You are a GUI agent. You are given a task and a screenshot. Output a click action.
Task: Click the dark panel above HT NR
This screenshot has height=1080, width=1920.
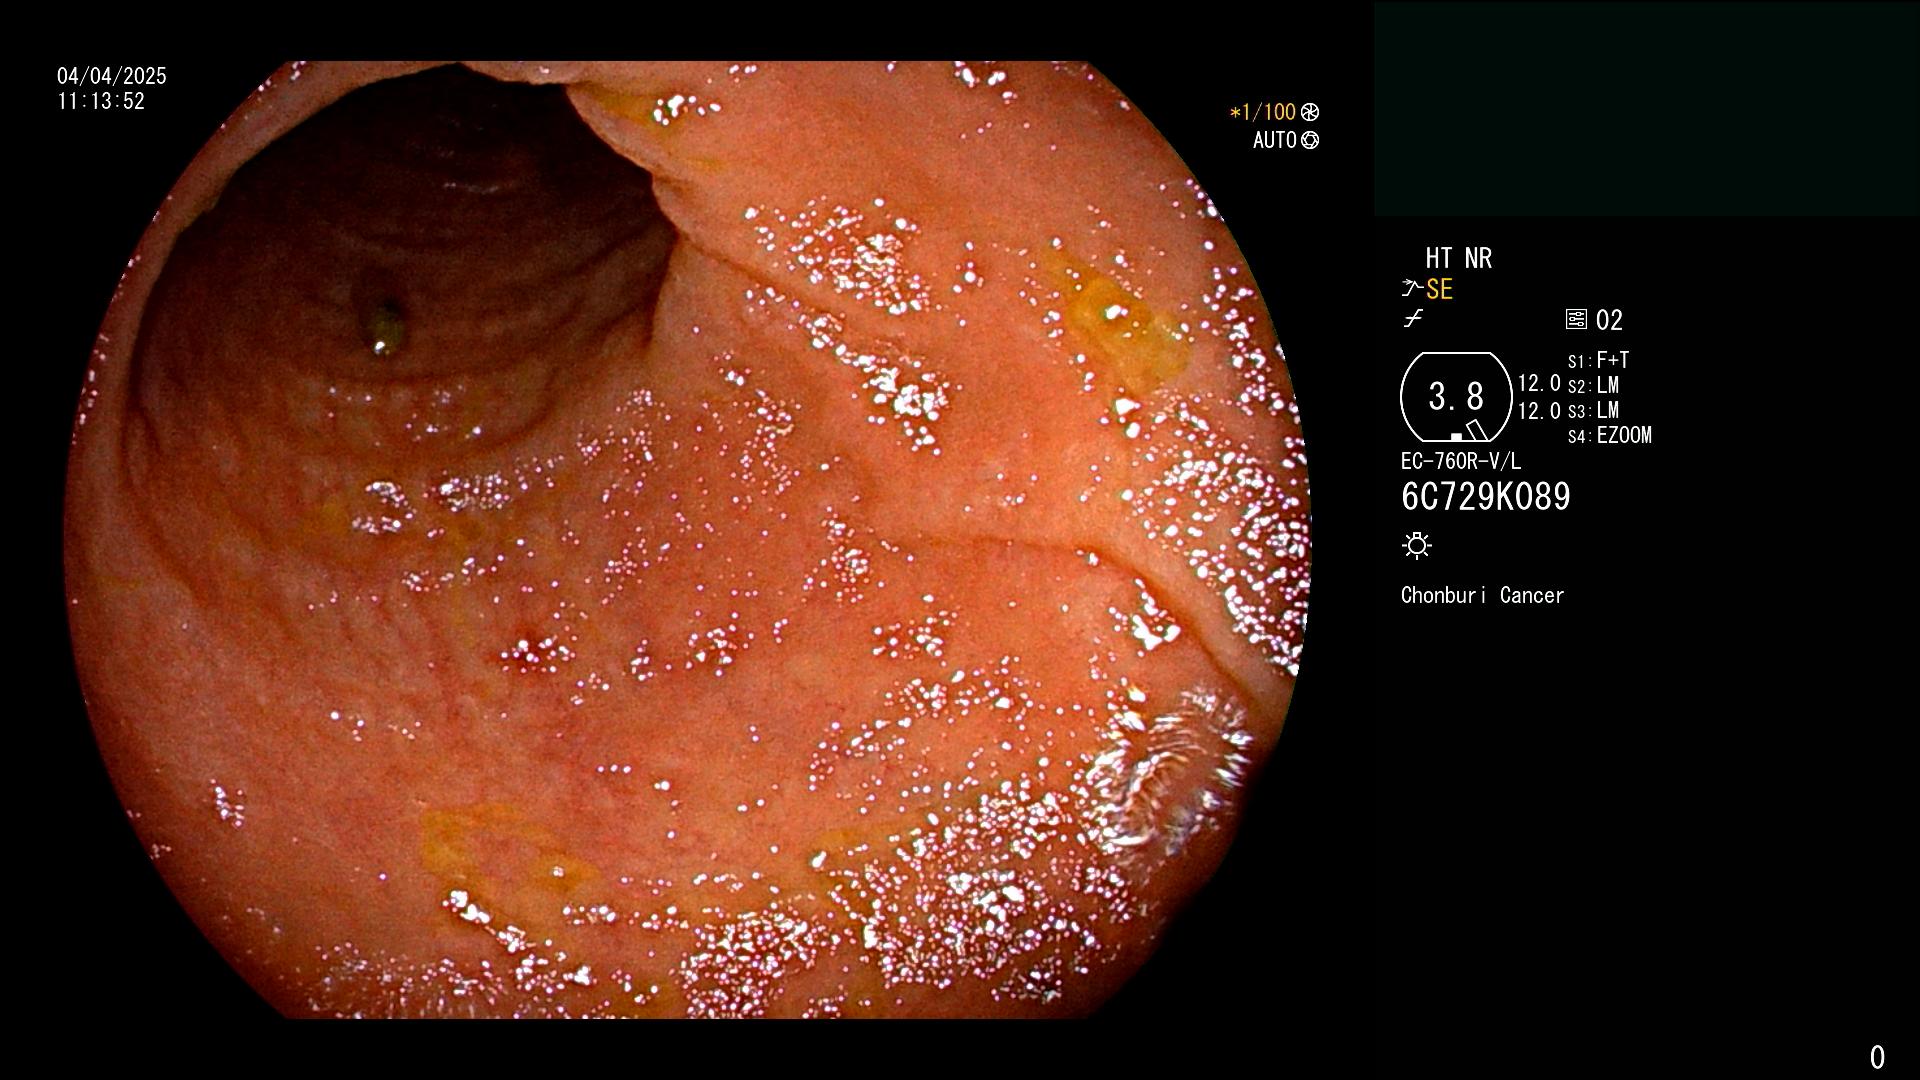coord(1646,109)
